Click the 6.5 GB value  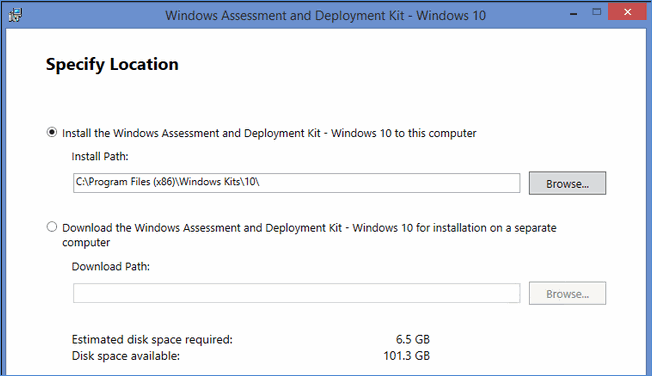(x=412, y=339)
